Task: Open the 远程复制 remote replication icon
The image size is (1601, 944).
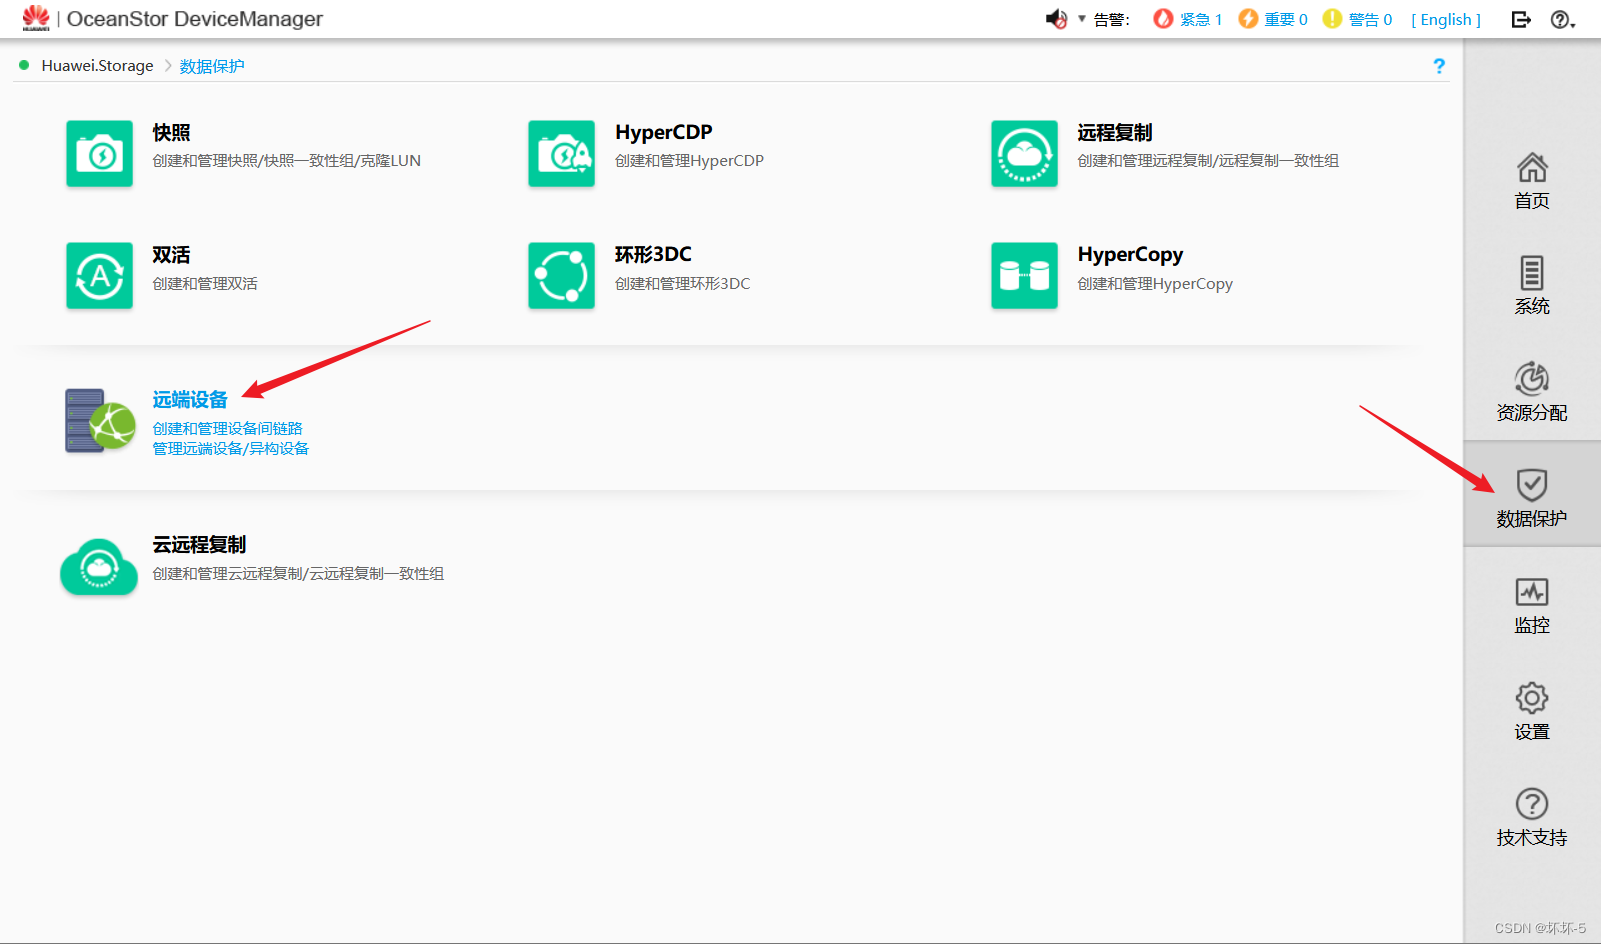Action: click(x=1024, y=154)
